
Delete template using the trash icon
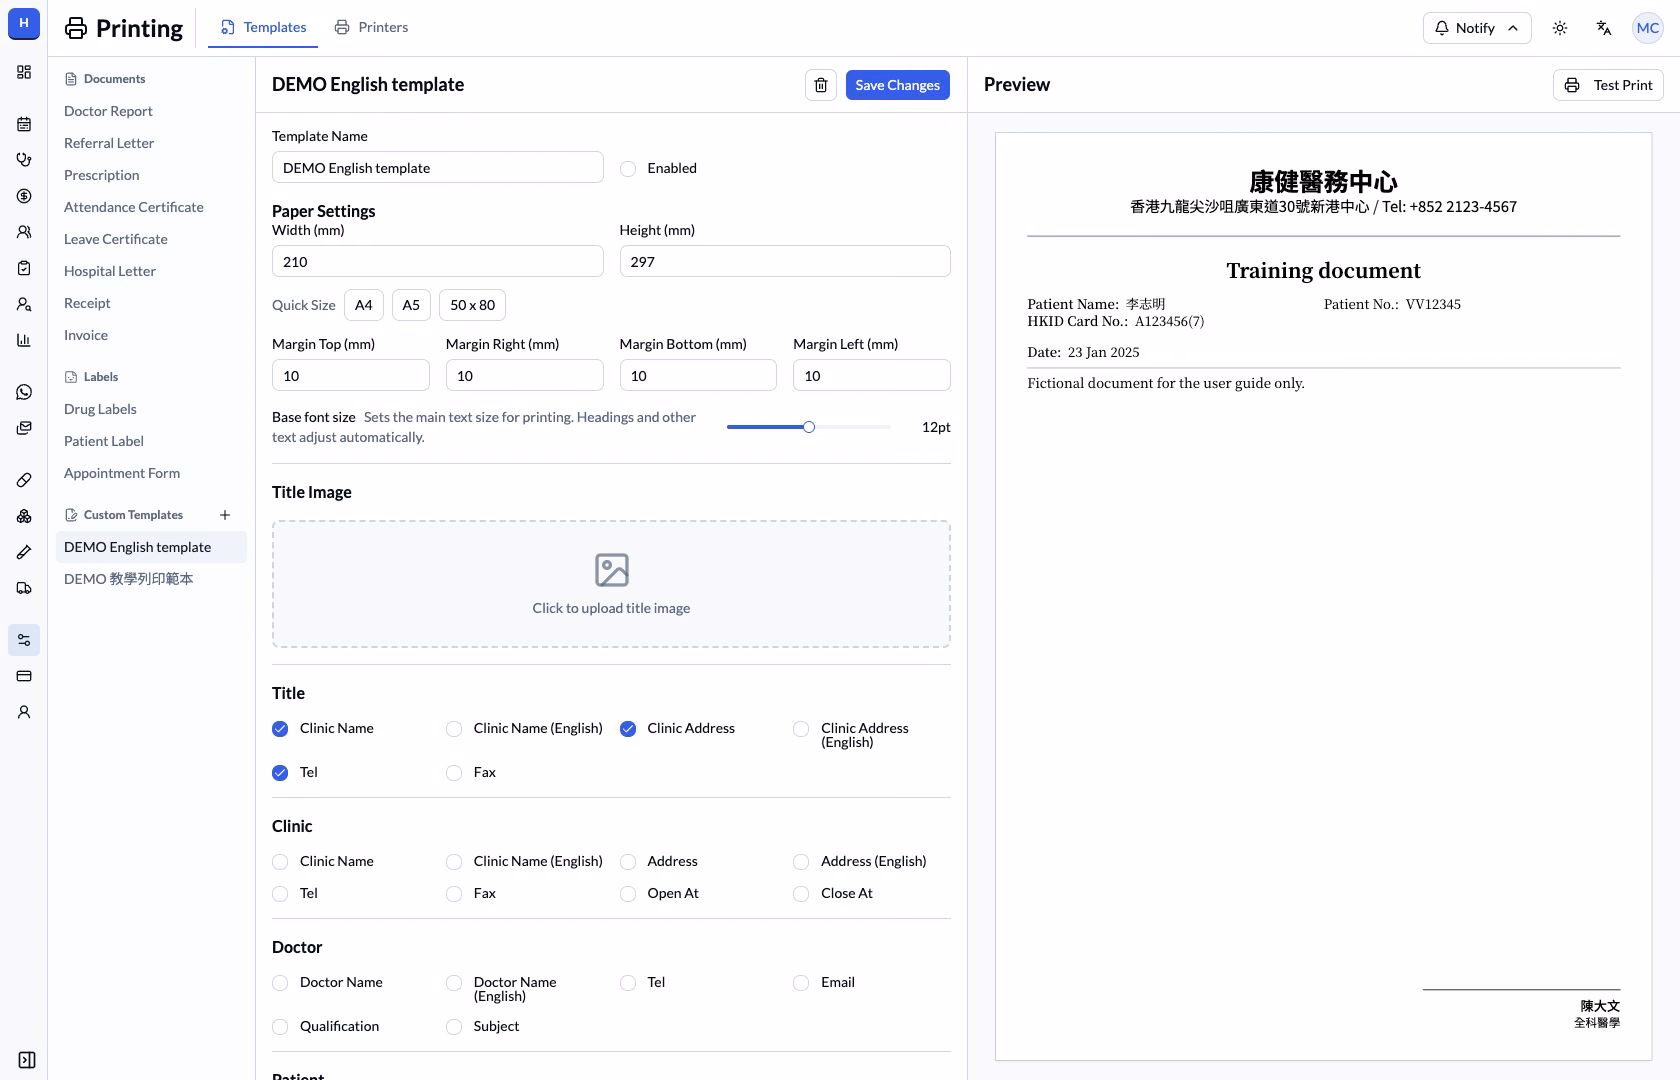821,85
